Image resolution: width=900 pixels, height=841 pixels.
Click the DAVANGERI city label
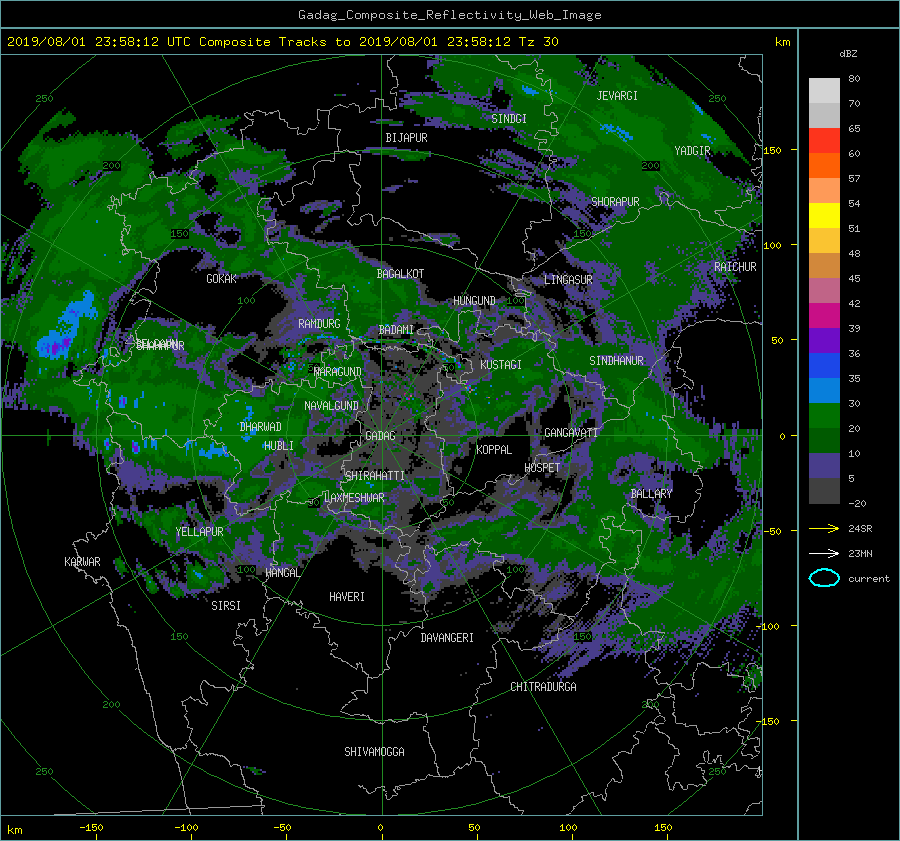[447, 638]
